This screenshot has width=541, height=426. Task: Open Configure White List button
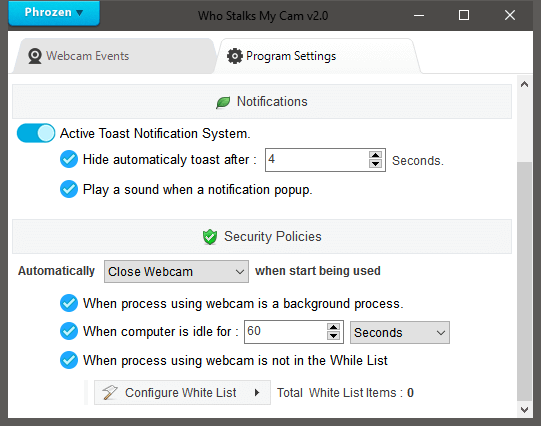[182, 393]
